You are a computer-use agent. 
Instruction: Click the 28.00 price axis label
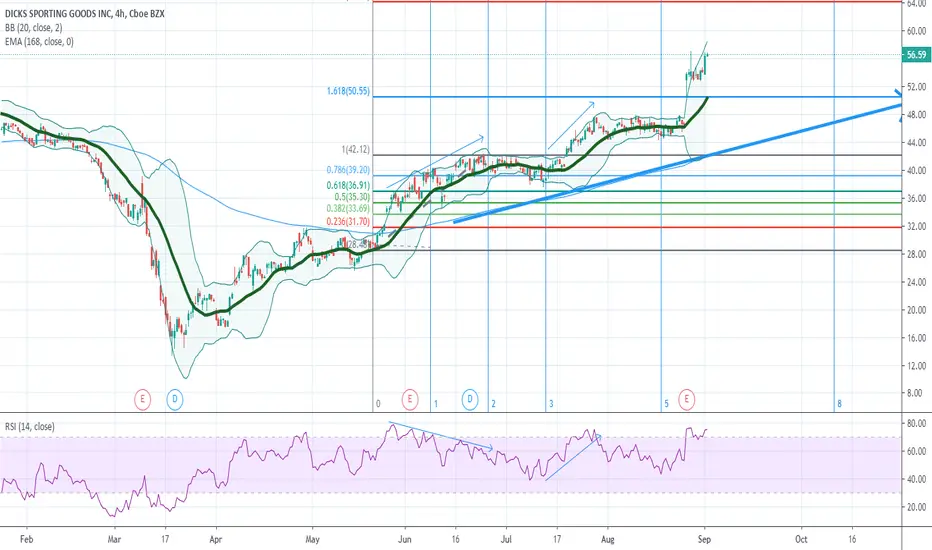click(917, 254)
